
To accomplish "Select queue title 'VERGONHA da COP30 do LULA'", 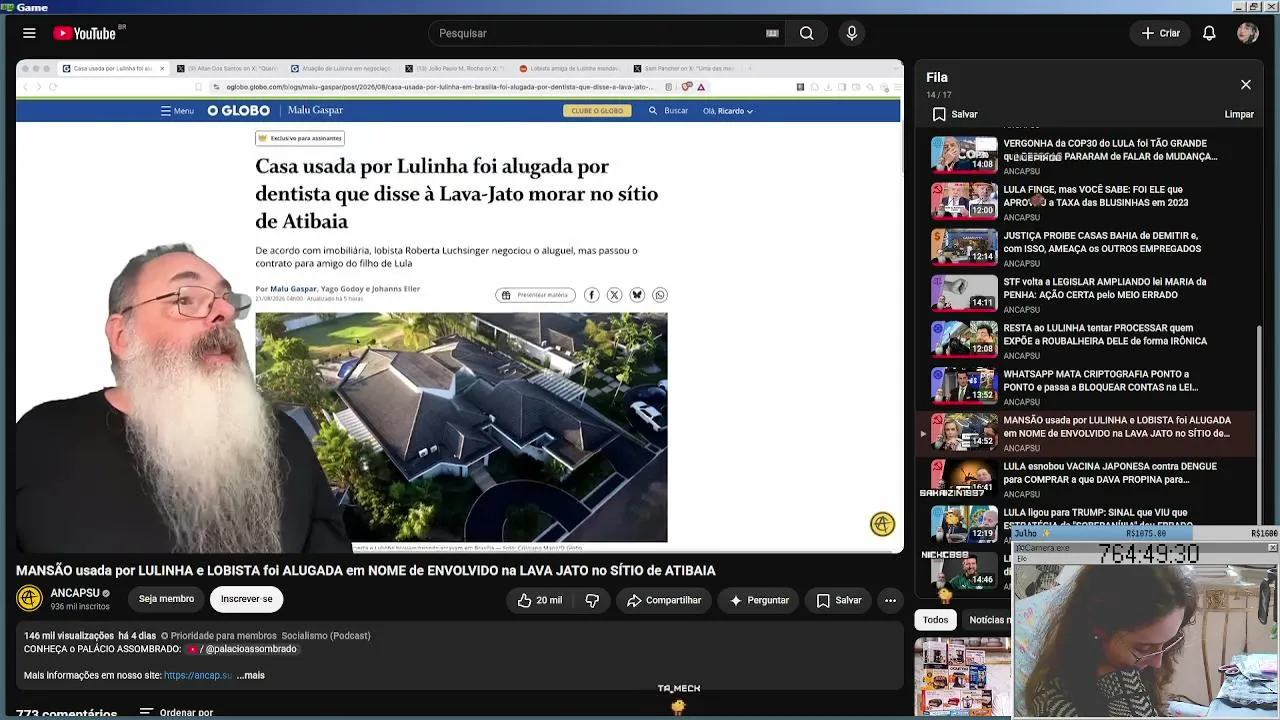I will point(1110,150).
